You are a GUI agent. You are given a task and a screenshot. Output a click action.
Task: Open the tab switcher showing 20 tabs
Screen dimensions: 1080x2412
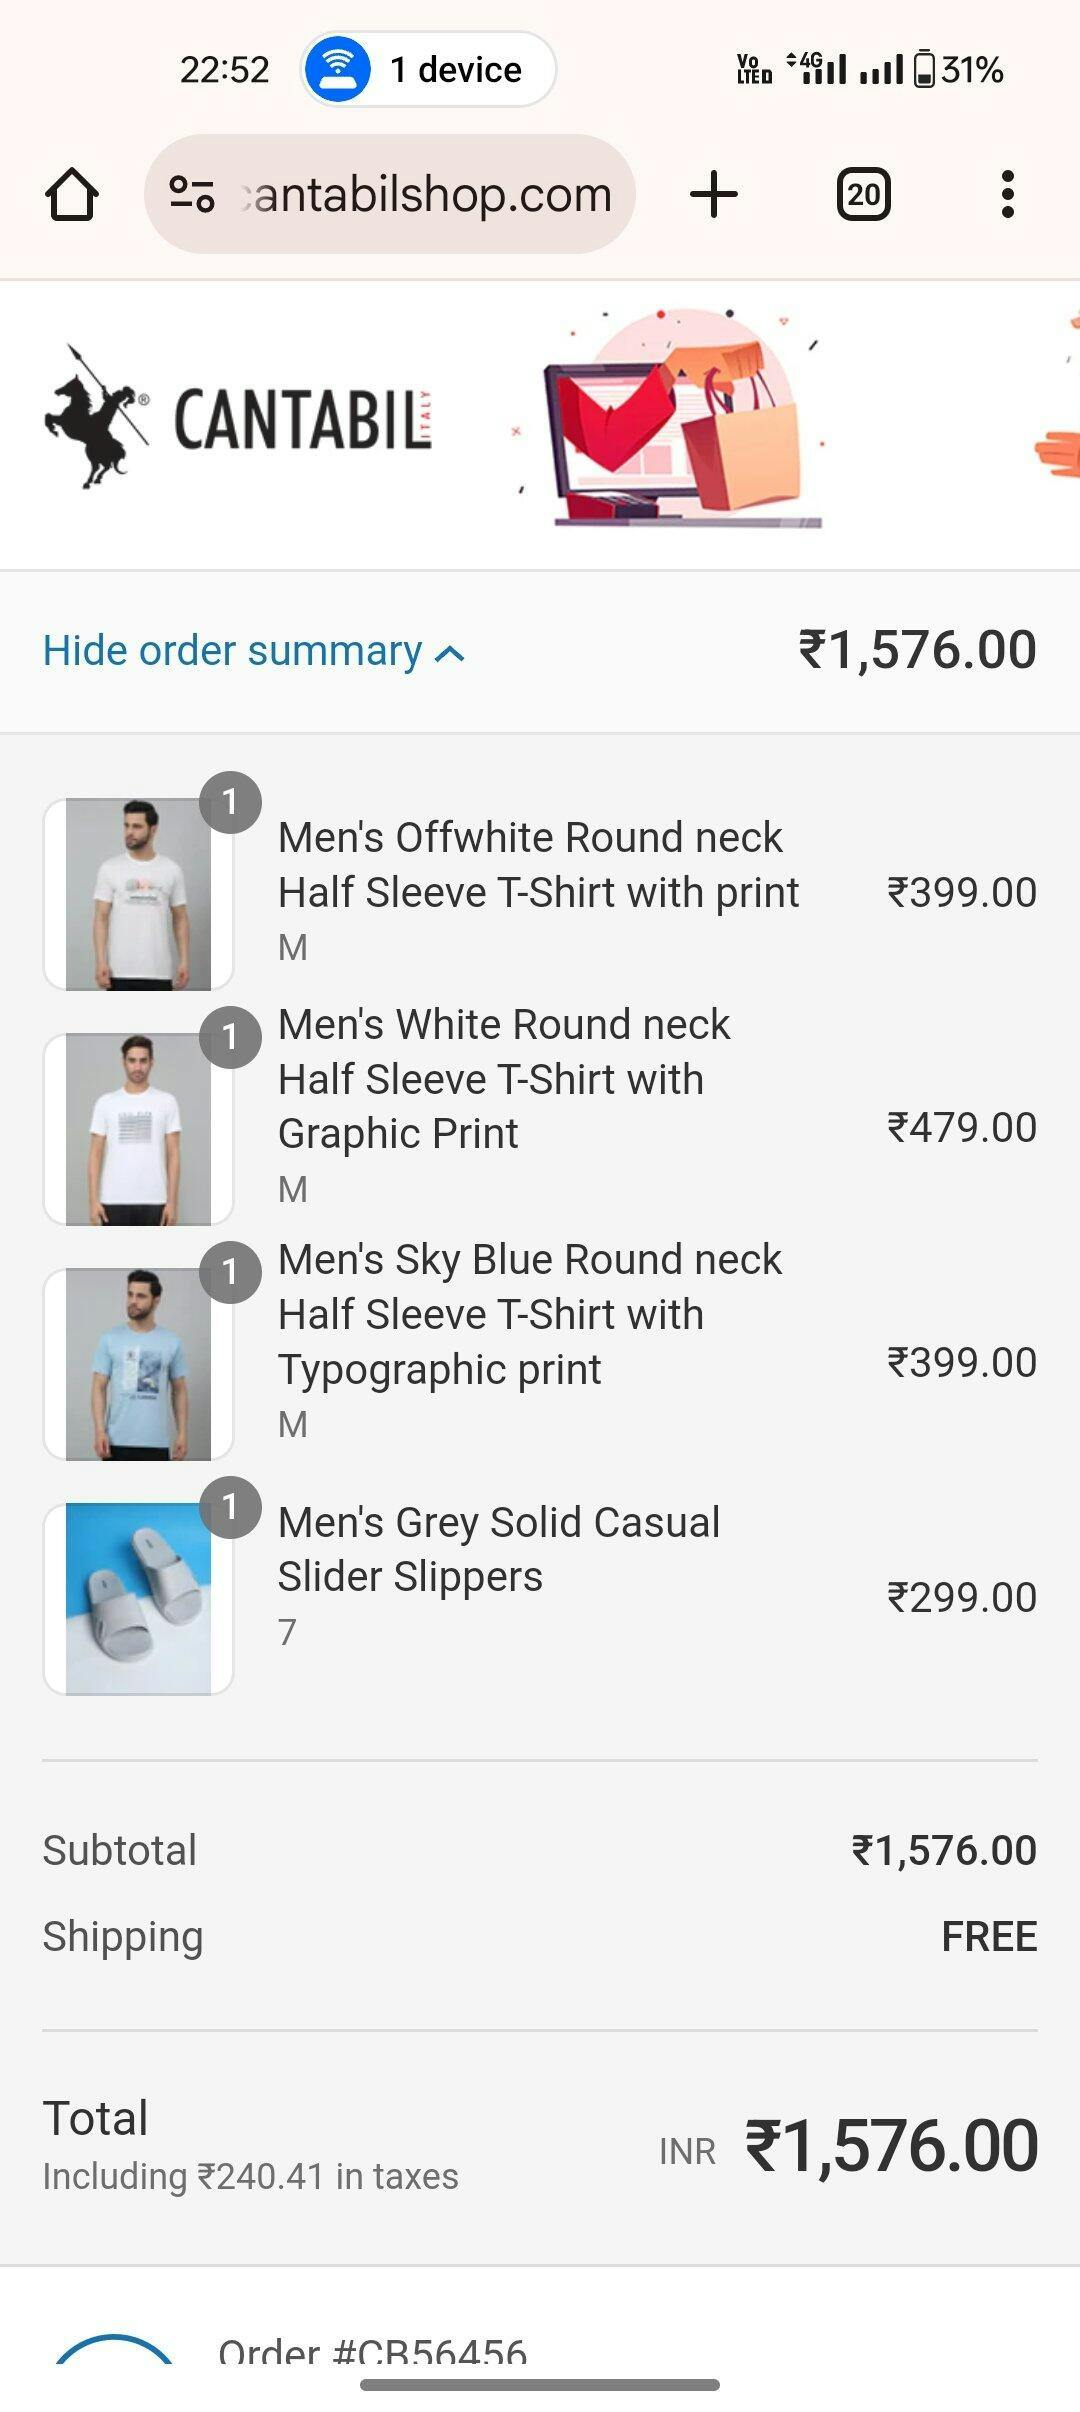pyautogui.click(x=863, y=194)
